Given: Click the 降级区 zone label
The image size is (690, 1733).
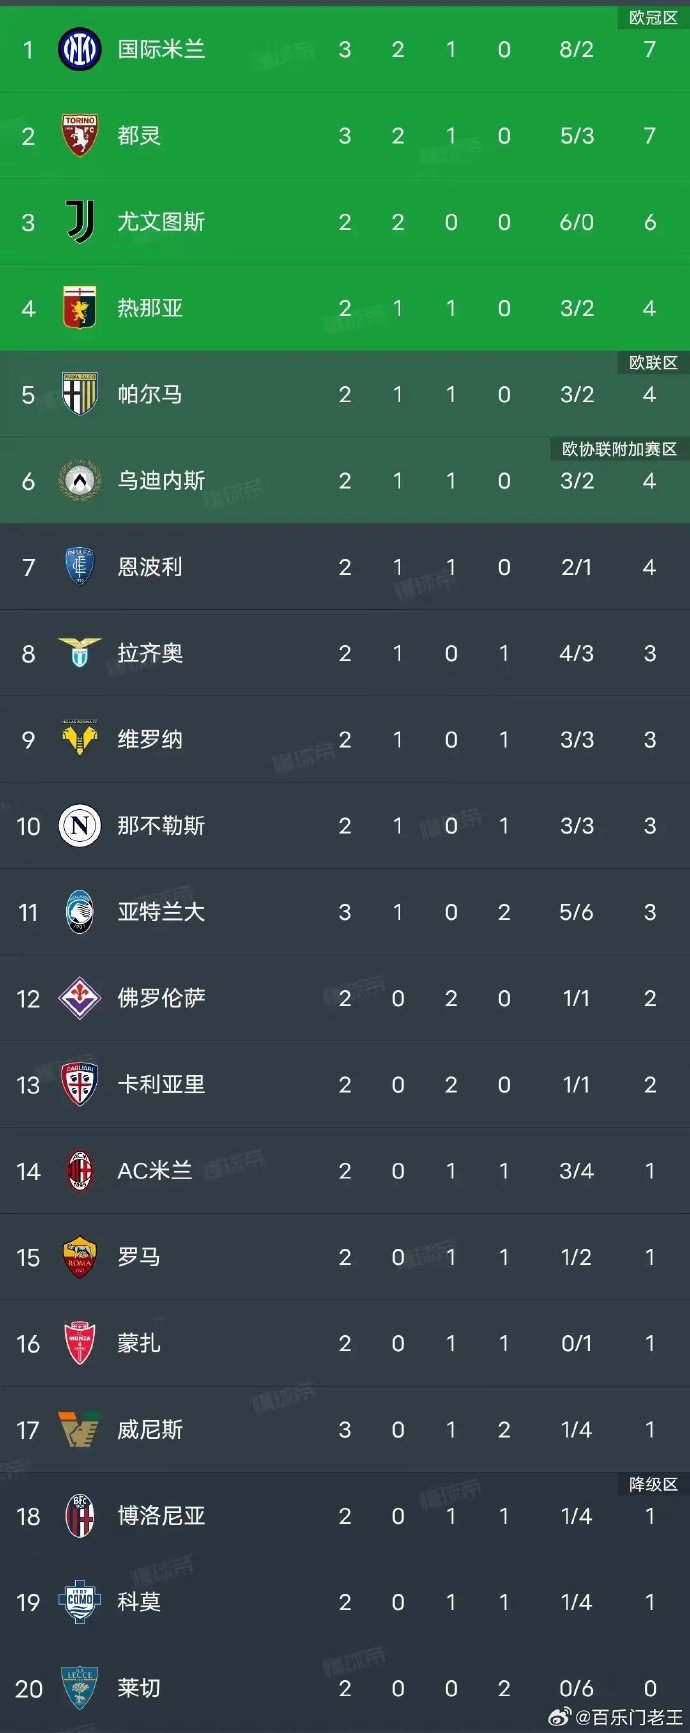Looking at the screenshot, I should [653, 1484].
